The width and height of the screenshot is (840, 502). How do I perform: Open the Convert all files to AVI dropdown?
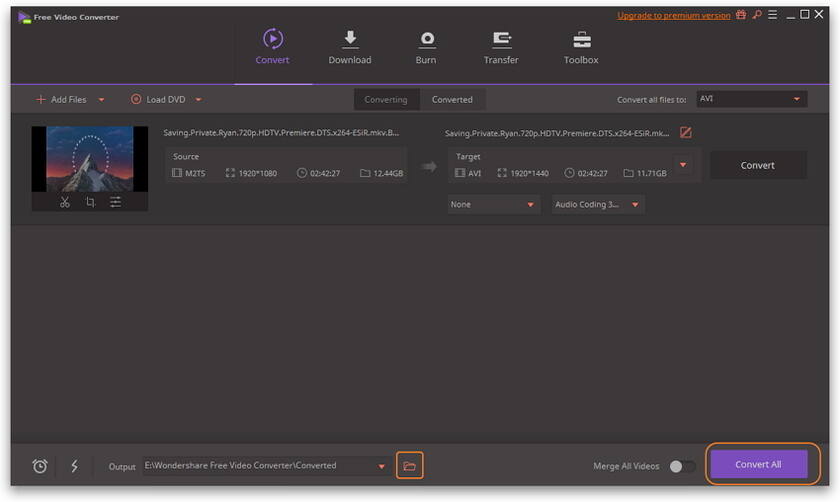(x=752, y=99)
